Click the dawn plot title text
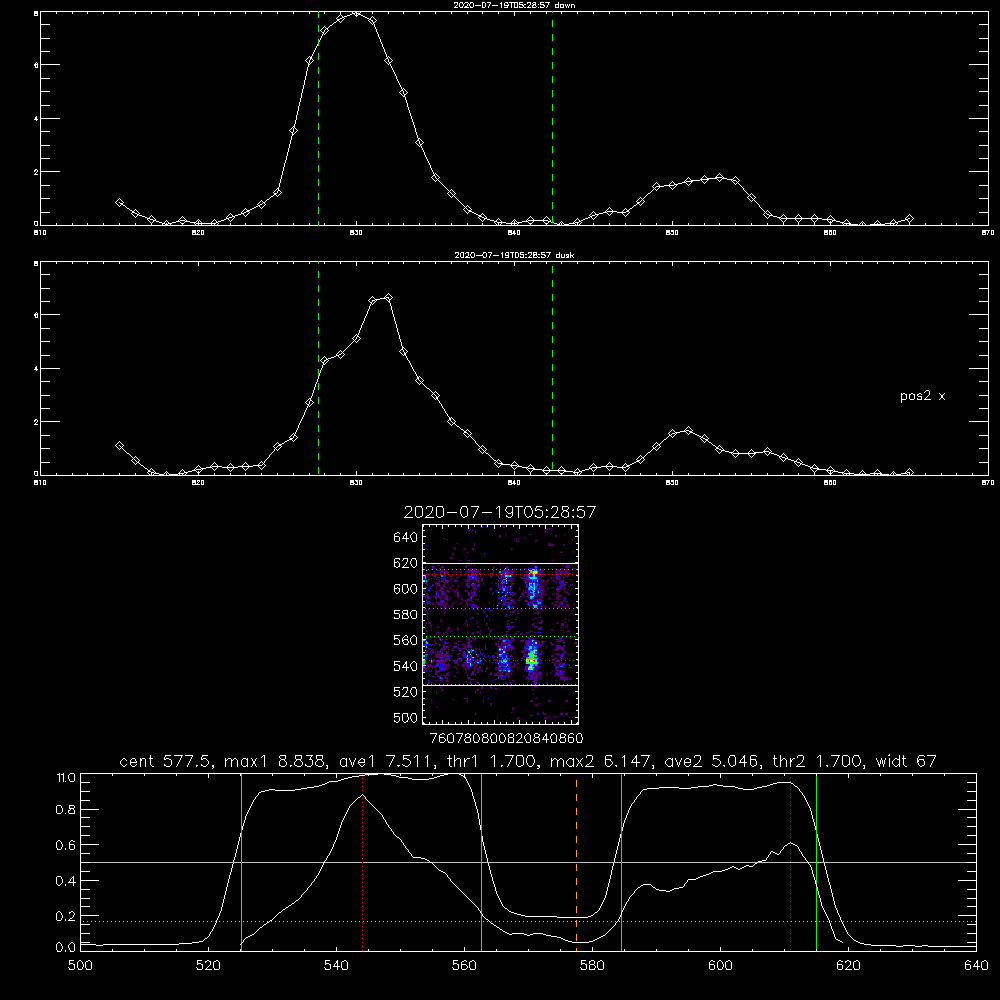This screenshot has height=1000, width=1000. pos(513,5)
